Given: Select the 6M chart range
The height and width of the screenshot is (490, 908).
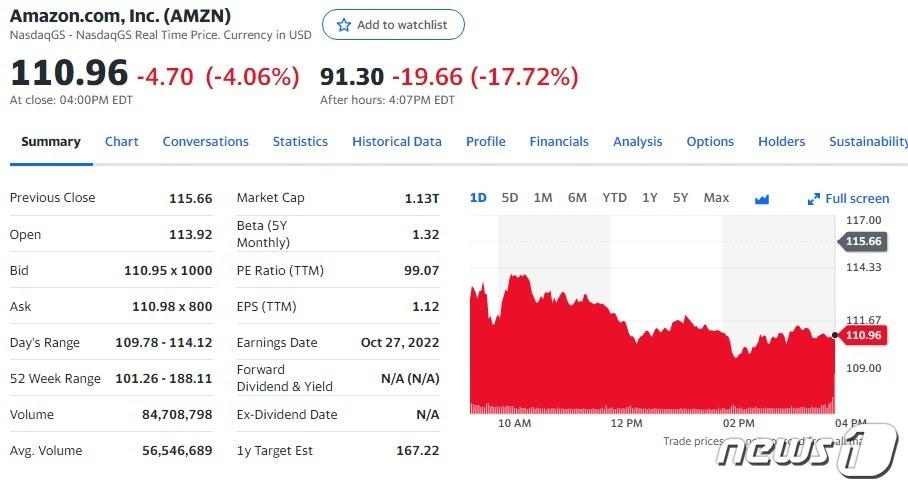Looking at the screenshot, I should (577, 198).
